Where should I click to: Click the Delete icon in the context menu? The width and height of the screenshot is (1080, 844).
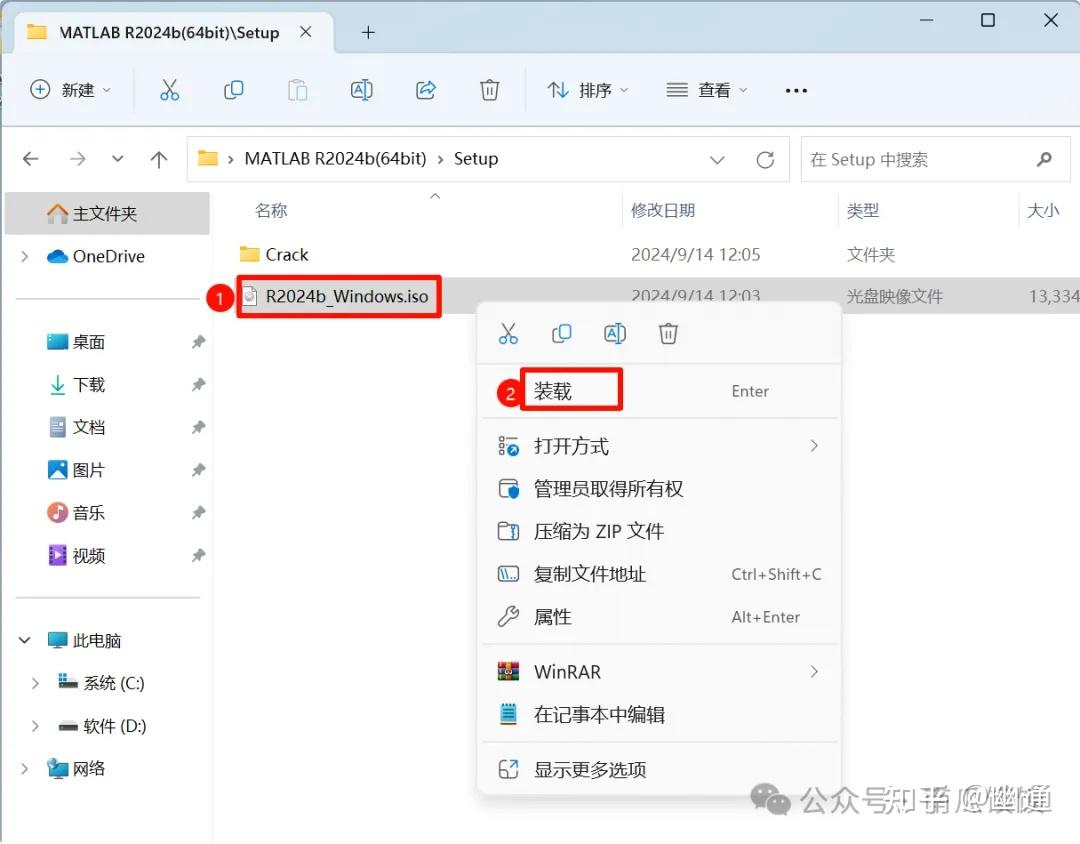[668, 333]
